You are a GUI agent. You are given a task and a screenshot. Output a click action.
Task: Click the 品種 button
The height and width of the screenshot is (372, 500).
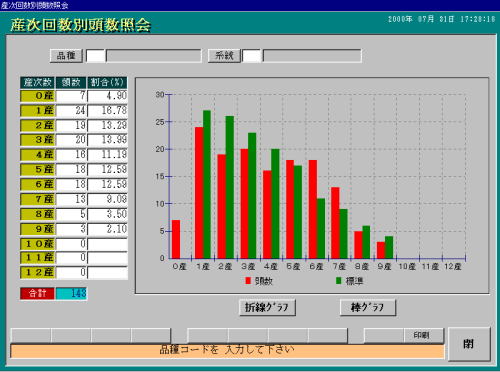[66, 56]
